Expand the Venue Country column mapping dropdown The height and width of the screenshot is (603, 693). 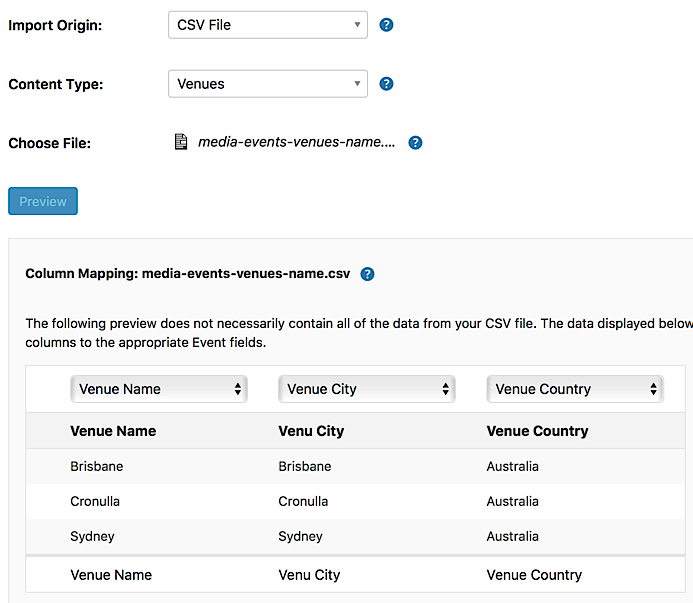pyautogui.click(x=575, y=389)
